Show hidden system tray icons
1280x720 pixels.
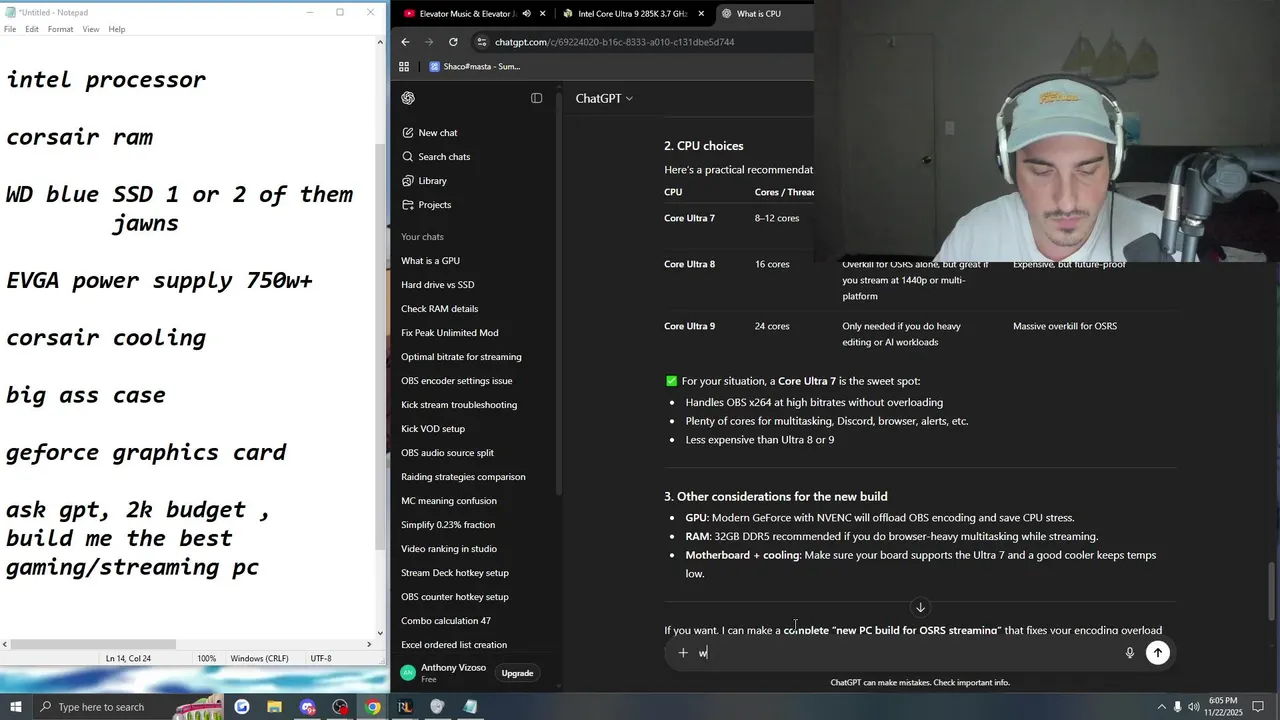click(1162, 707)
